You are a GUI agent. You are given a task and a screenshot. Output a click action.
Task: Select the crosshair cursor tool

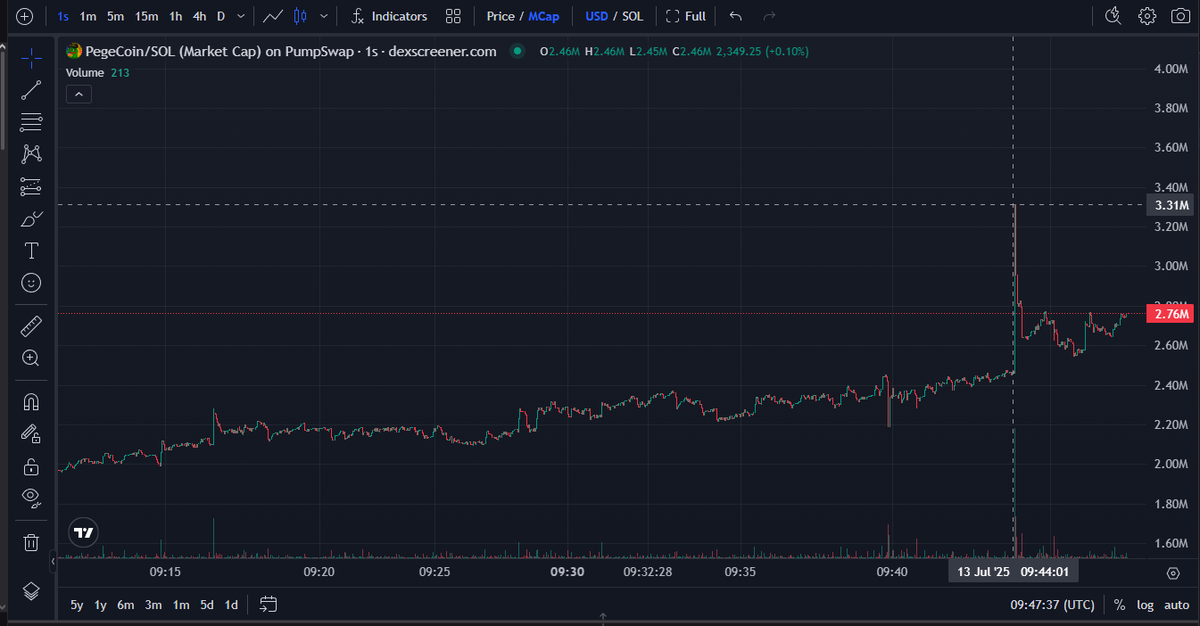pos(31,58)
